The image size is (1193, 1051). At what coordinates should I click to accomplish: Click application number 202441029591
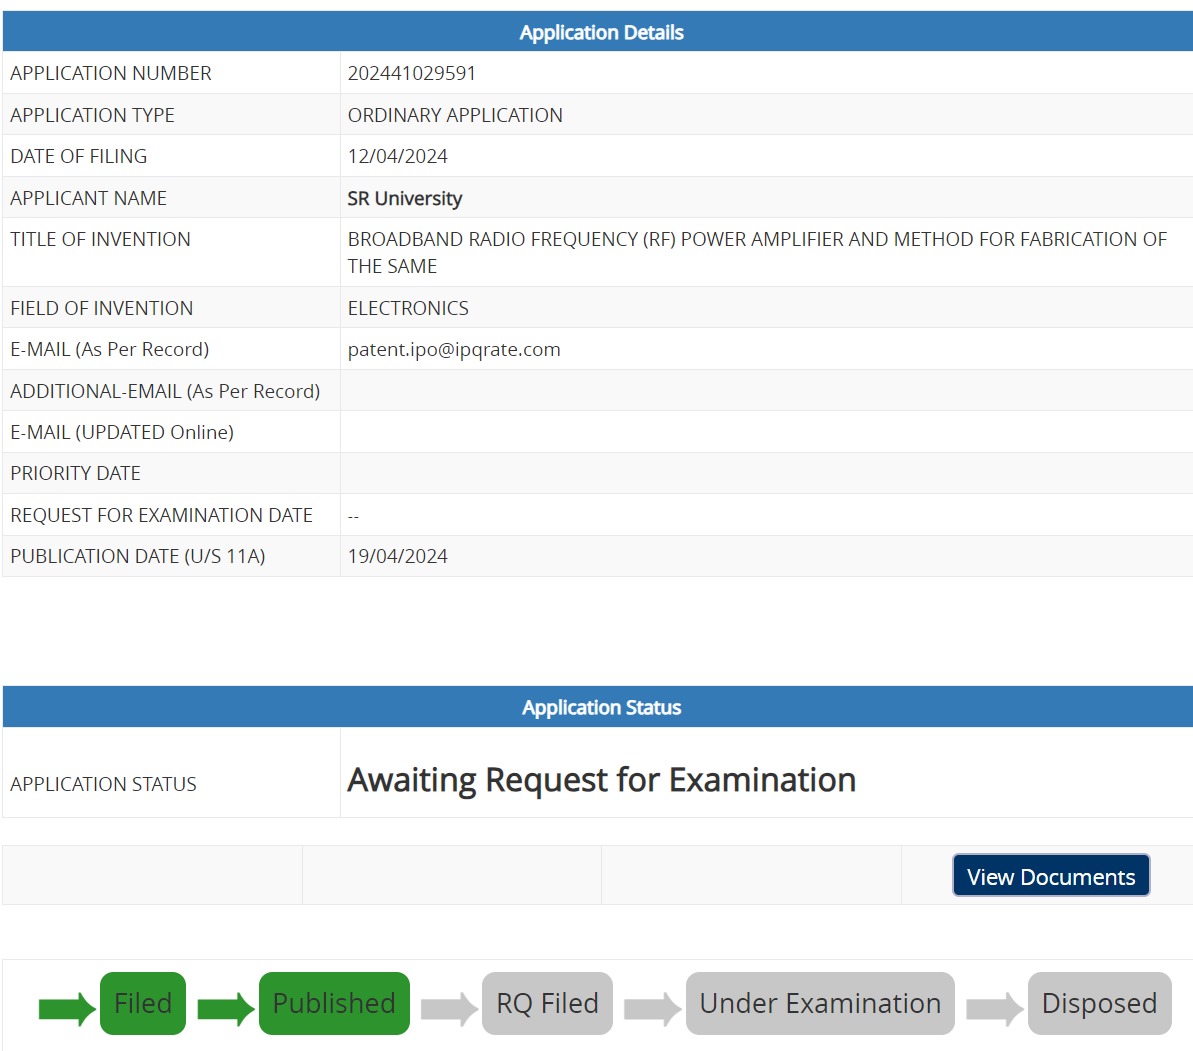click(412, 73)
